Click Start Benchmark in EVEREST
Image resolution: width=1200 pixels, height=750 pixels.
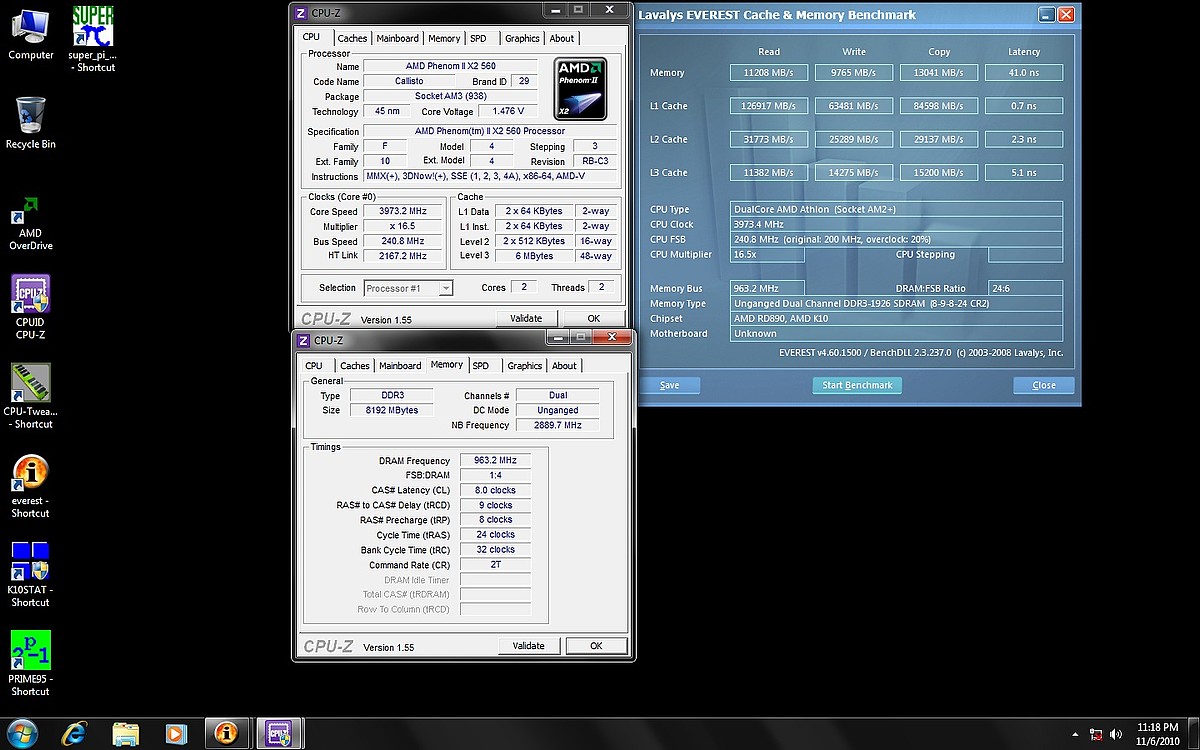[x=857, y=385]
